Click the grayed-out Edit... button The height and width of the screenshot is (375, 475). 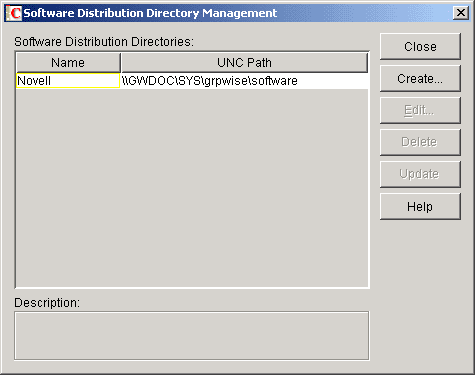tap(420, 110)
